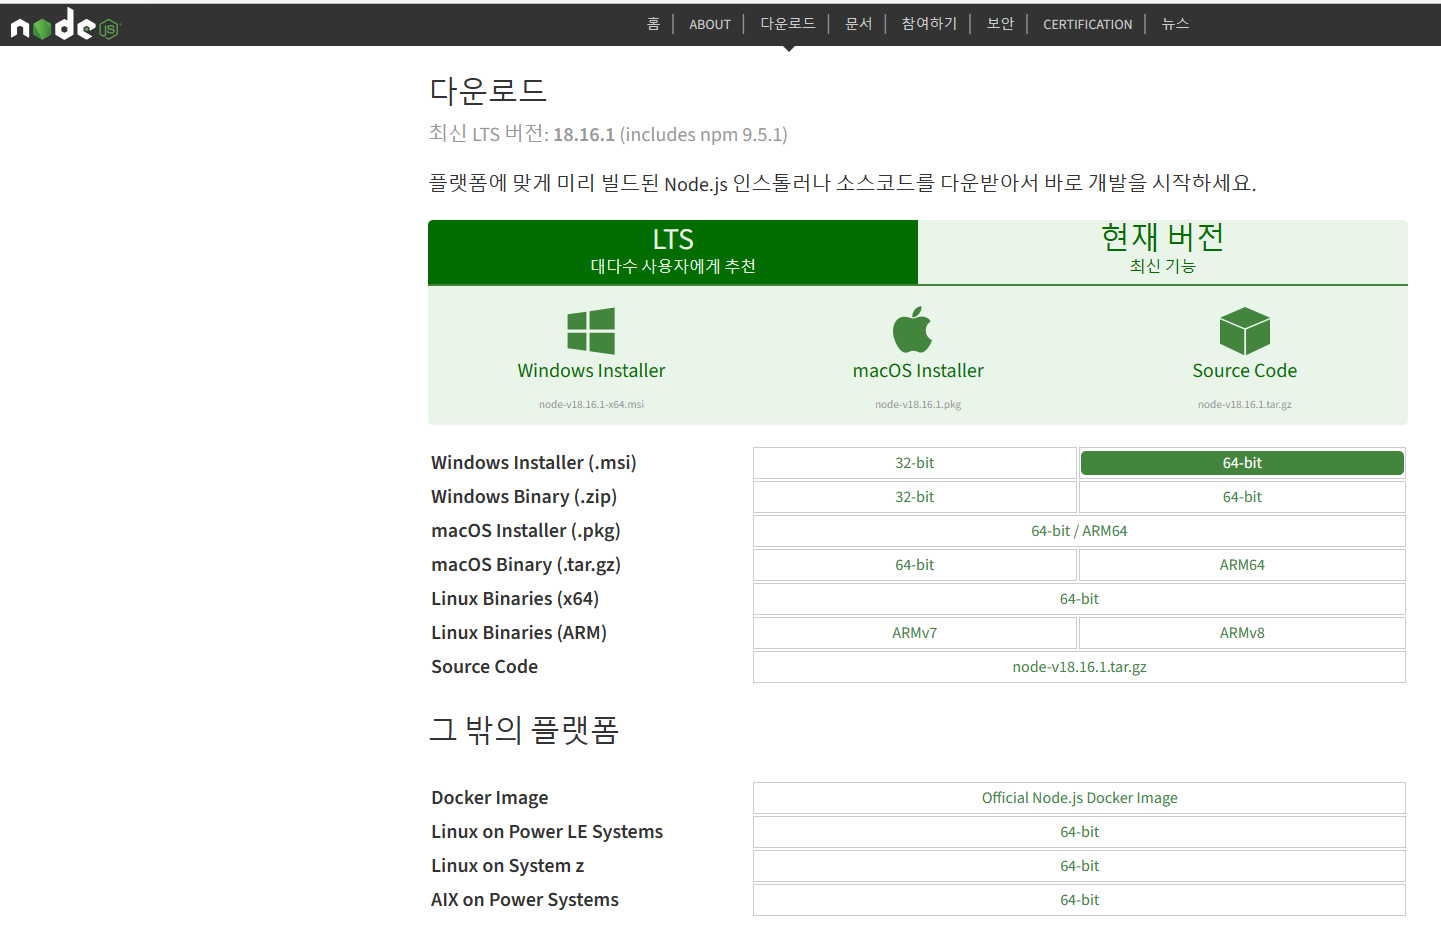Screen dimensions: 1441x933
Task: Open Official Node.js Docker Image link
Action: (x=1079, y=798)
